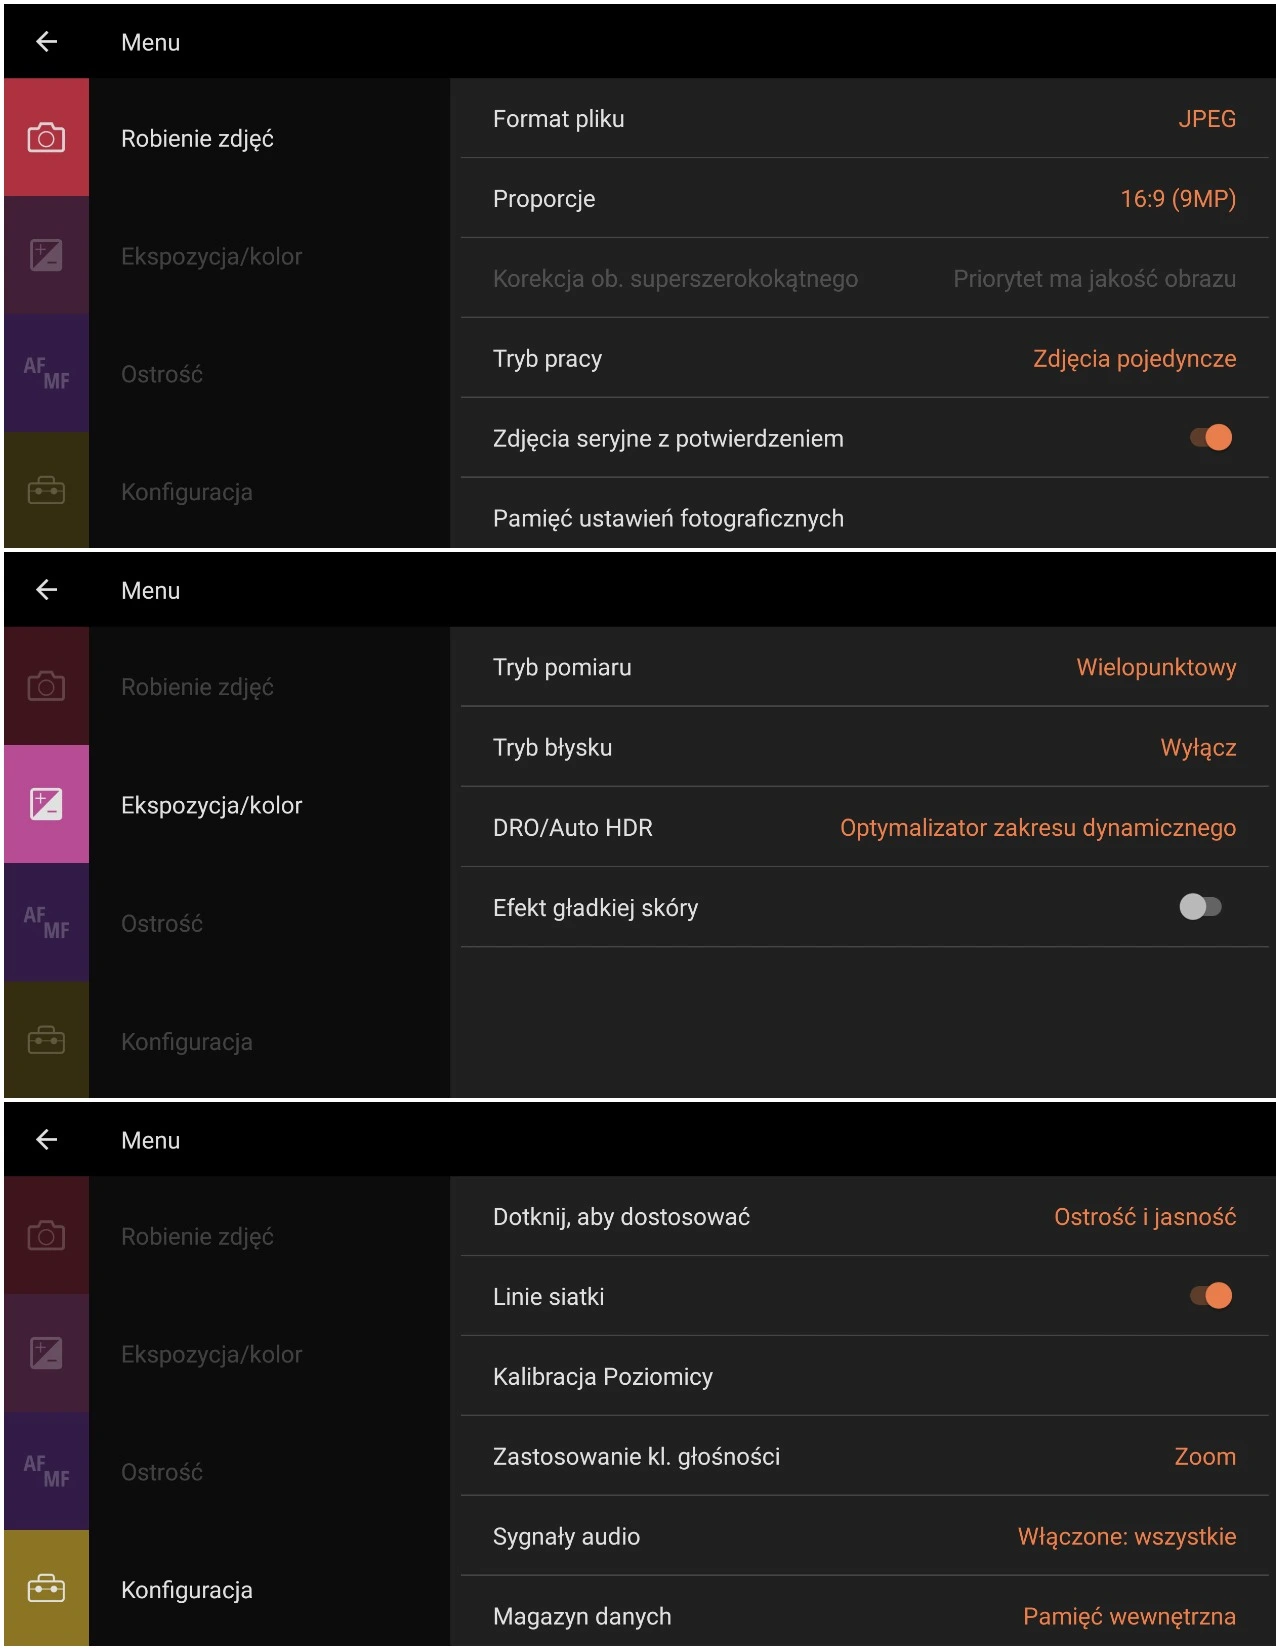Screen dimensions: 1280x1650
Task: Open the highlighted Robienie zdjęć tab label
Action: point(197,139)
